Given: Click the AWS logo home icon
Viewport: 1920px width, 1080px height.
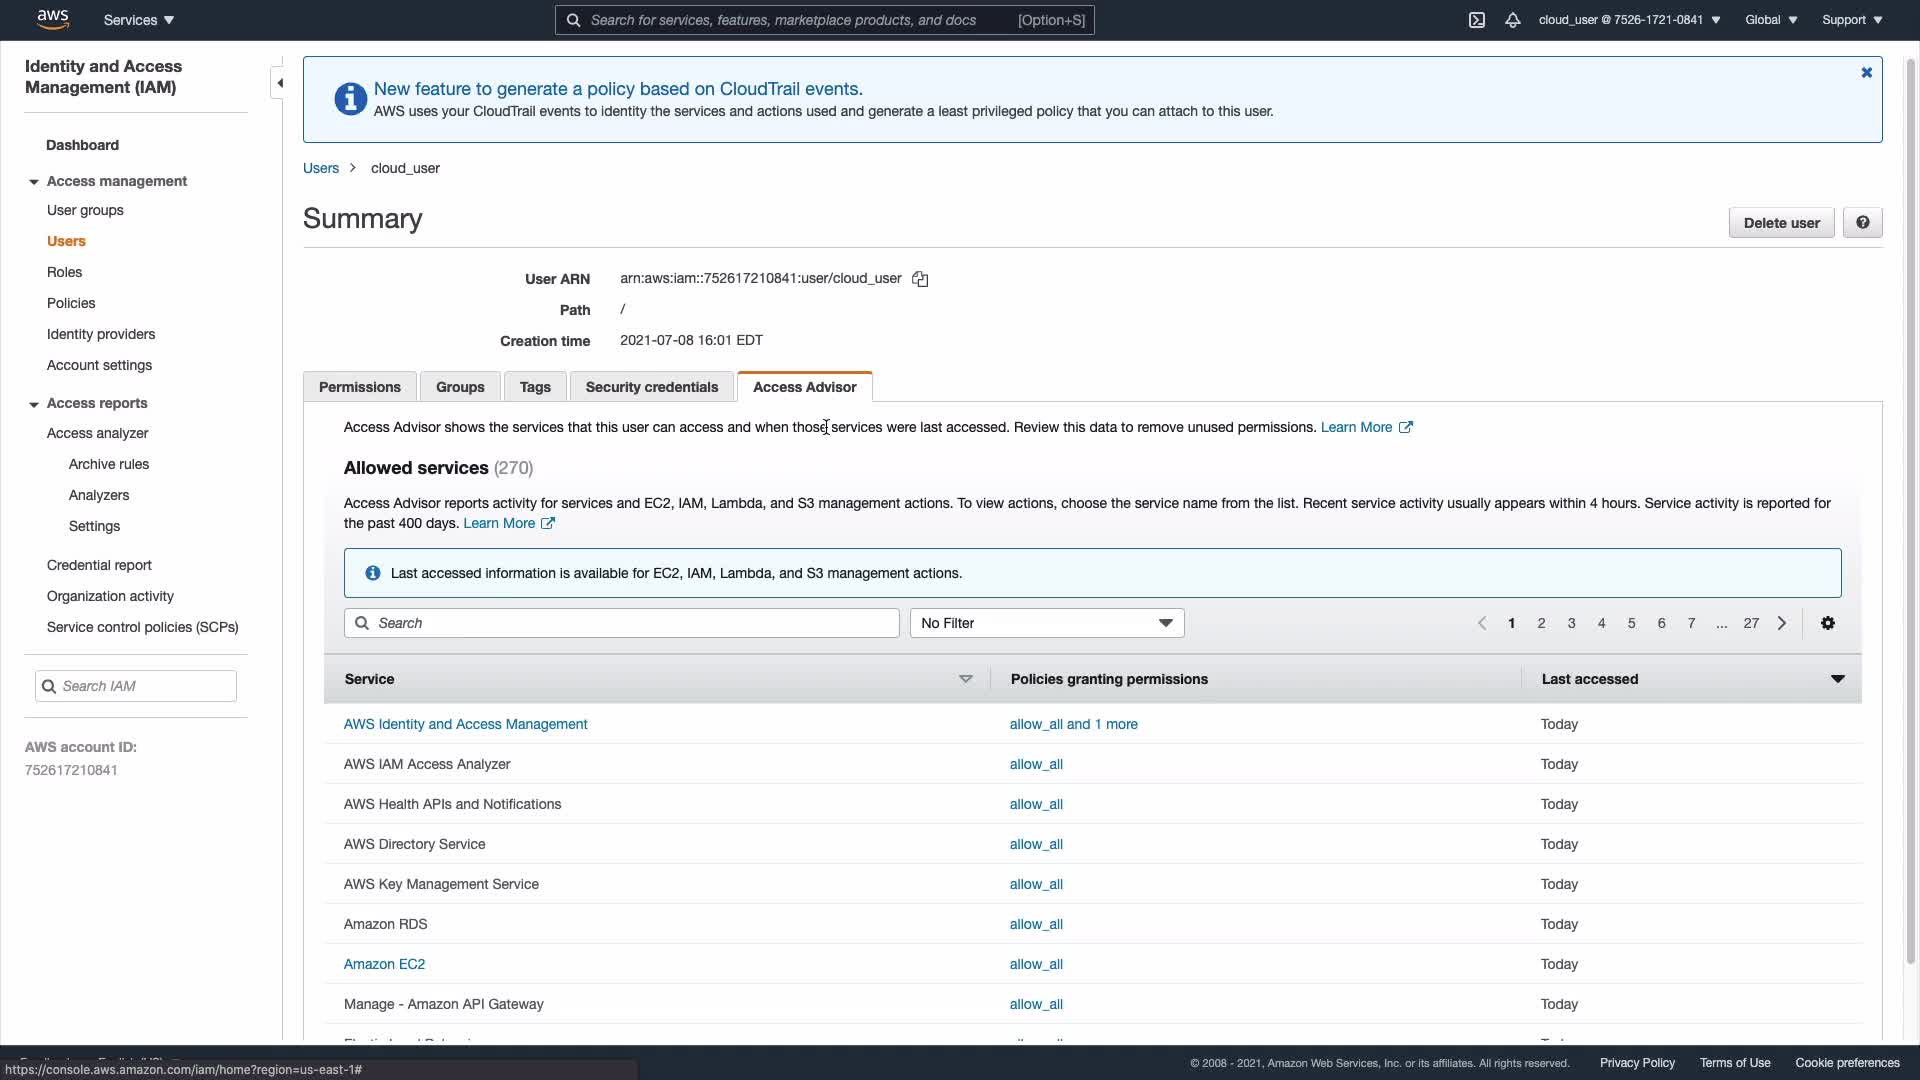Looking at the screenshot, I should point(52,19).
